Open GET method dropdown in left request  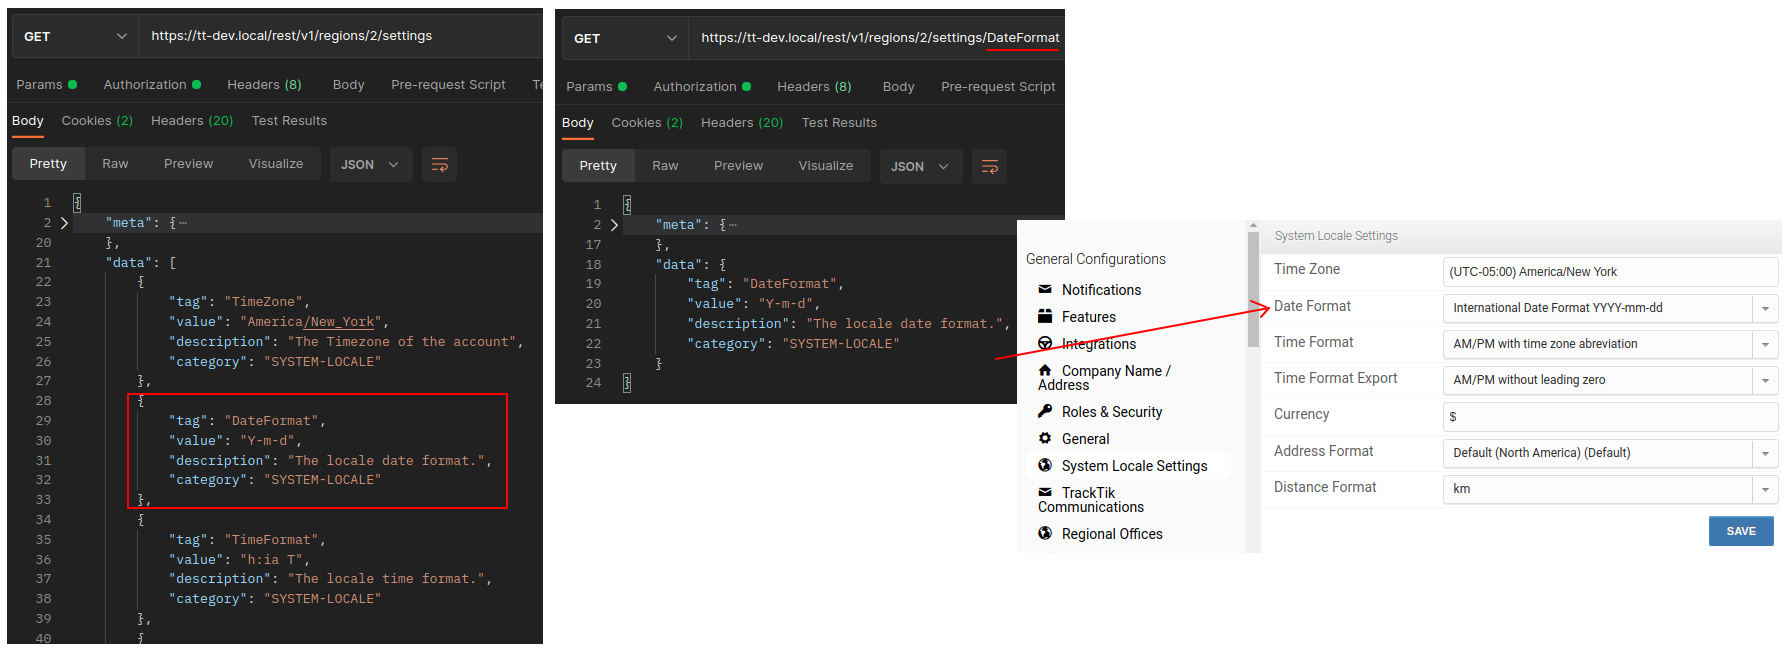coord(76,36)
